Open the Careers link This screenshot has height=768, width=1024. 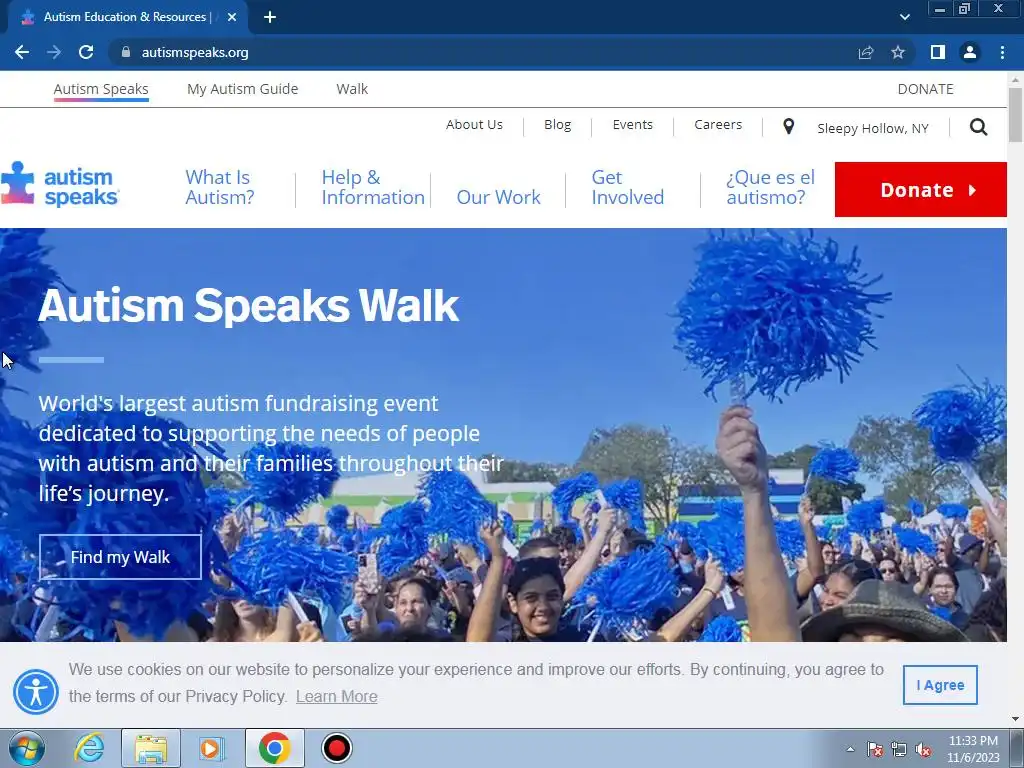718,125
